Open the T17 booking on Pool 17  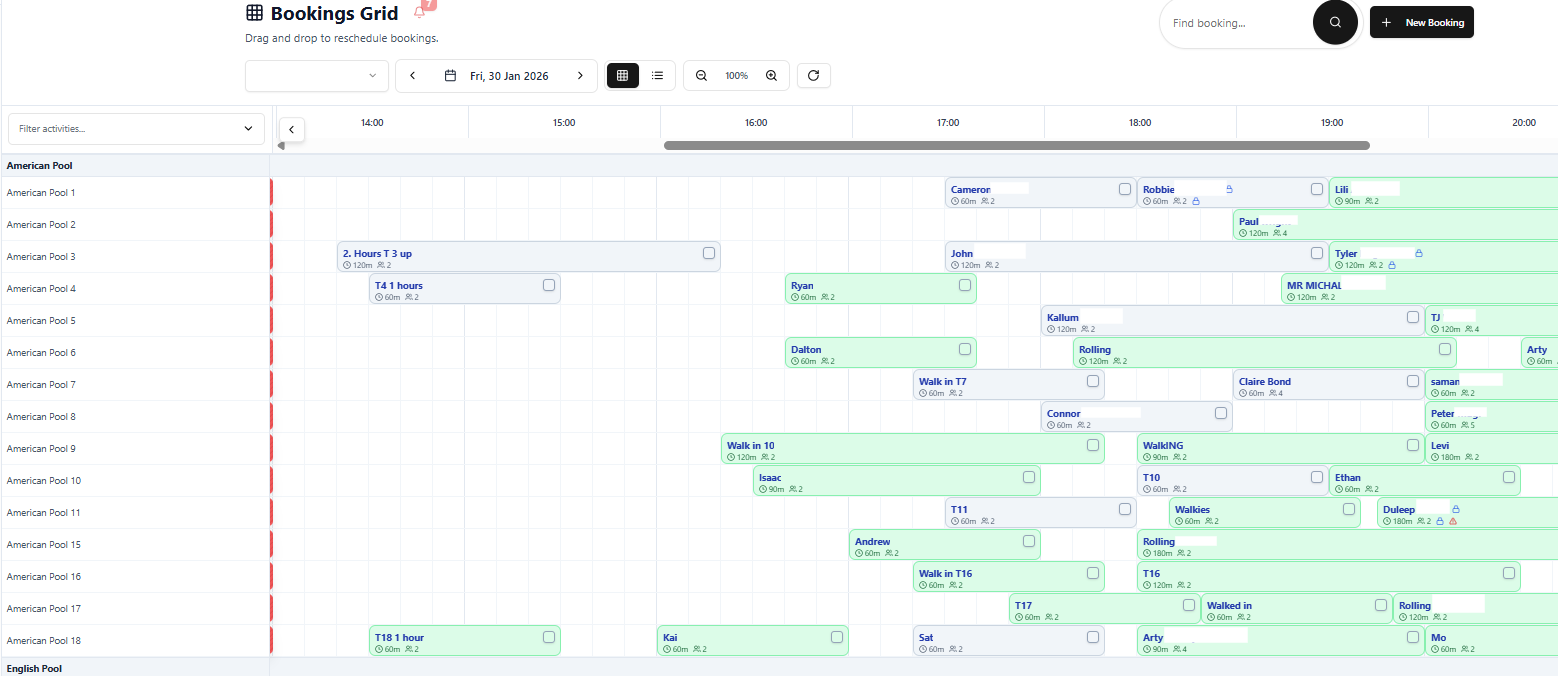(x=1104, y=609)
